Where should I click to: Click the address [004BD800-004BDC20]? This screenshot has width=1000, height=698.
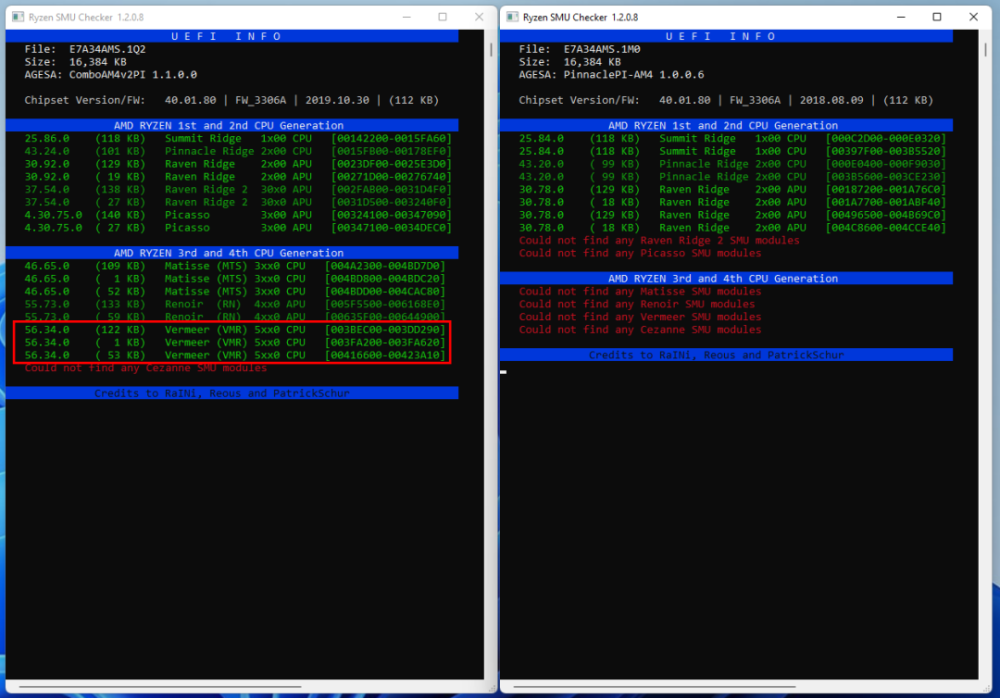tap(385, 279)
